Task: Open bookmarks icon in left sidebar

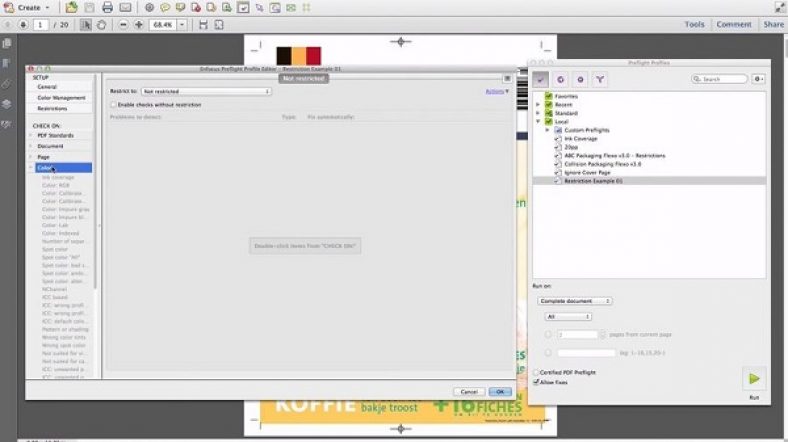Action: tap(7, 63)
